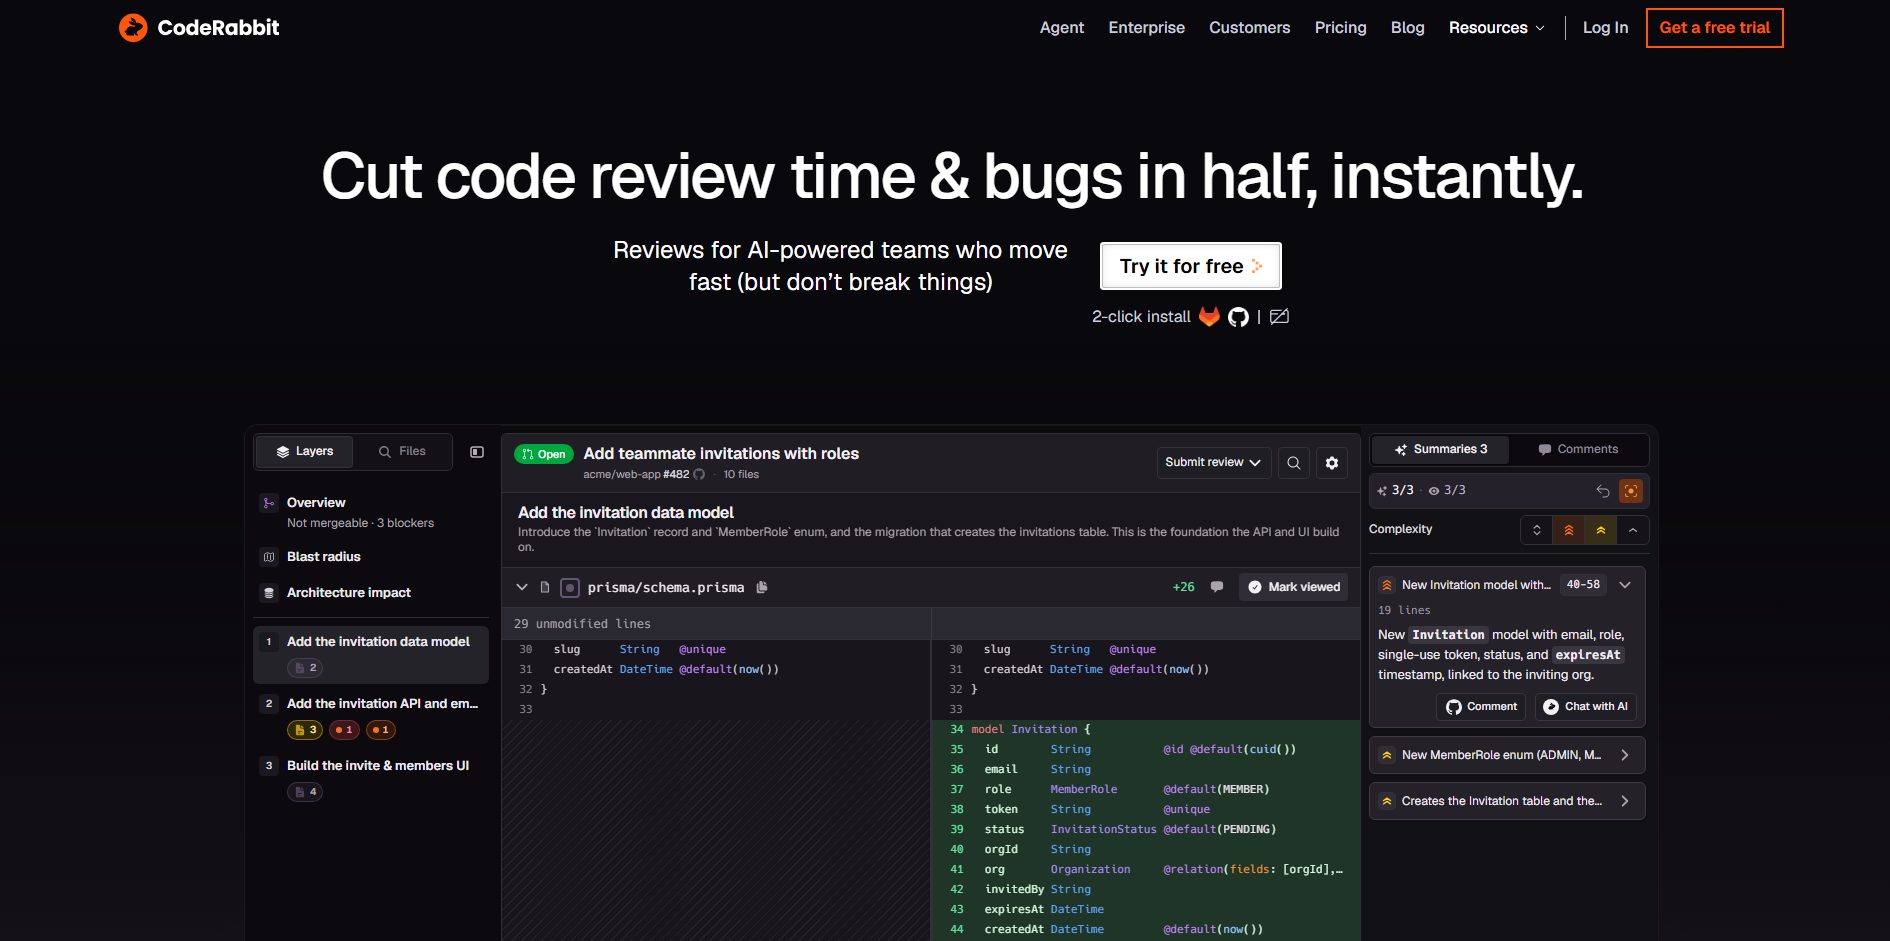Click the "10 files" count text
This screenshot has height=941, width=1890.
coord(741,475)
